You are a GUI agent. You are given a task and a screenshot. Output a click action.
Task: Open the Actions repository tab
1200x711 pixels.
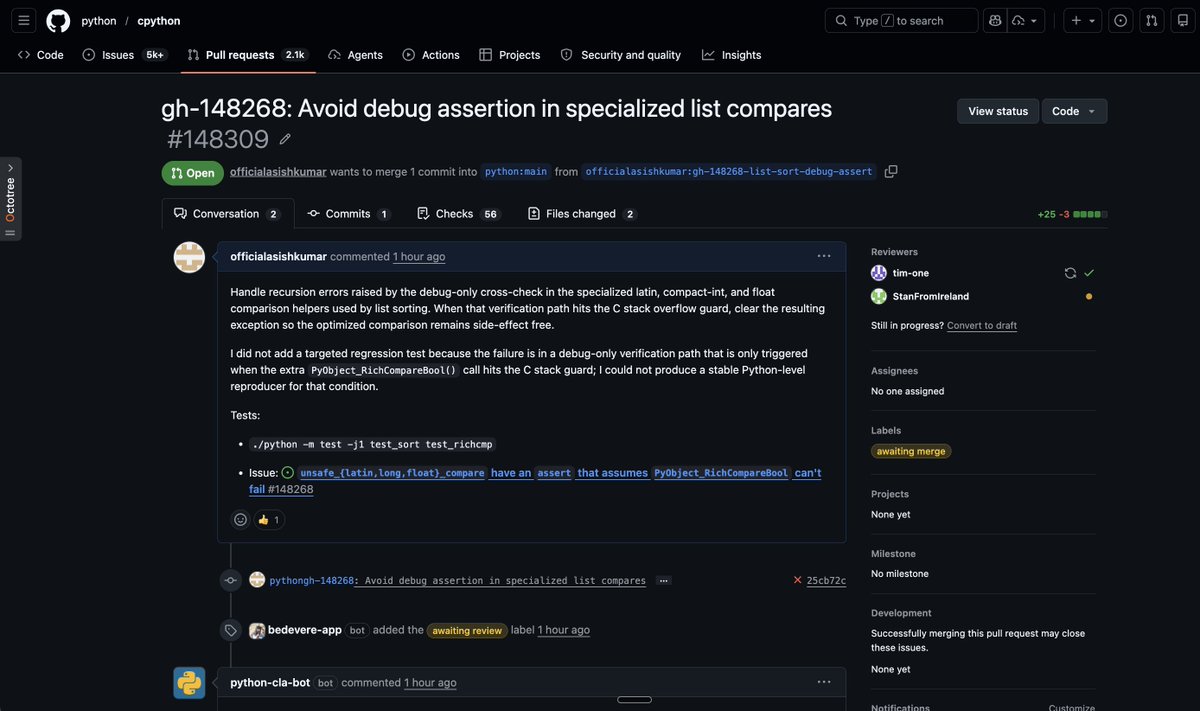click(x=431, y=55)
